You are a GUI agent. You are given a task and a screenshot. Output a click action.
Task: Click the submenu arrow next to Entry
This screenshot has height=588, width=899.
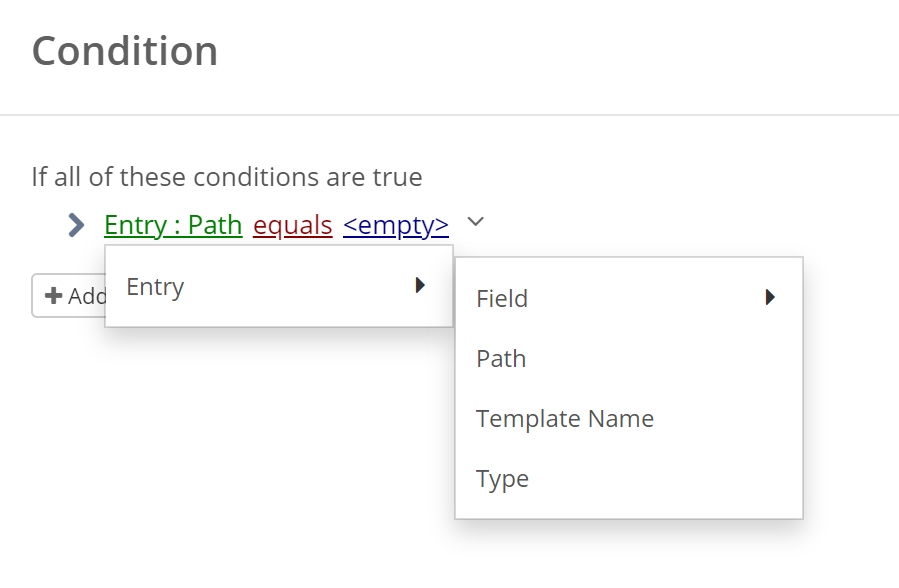[x=420, y=285]
